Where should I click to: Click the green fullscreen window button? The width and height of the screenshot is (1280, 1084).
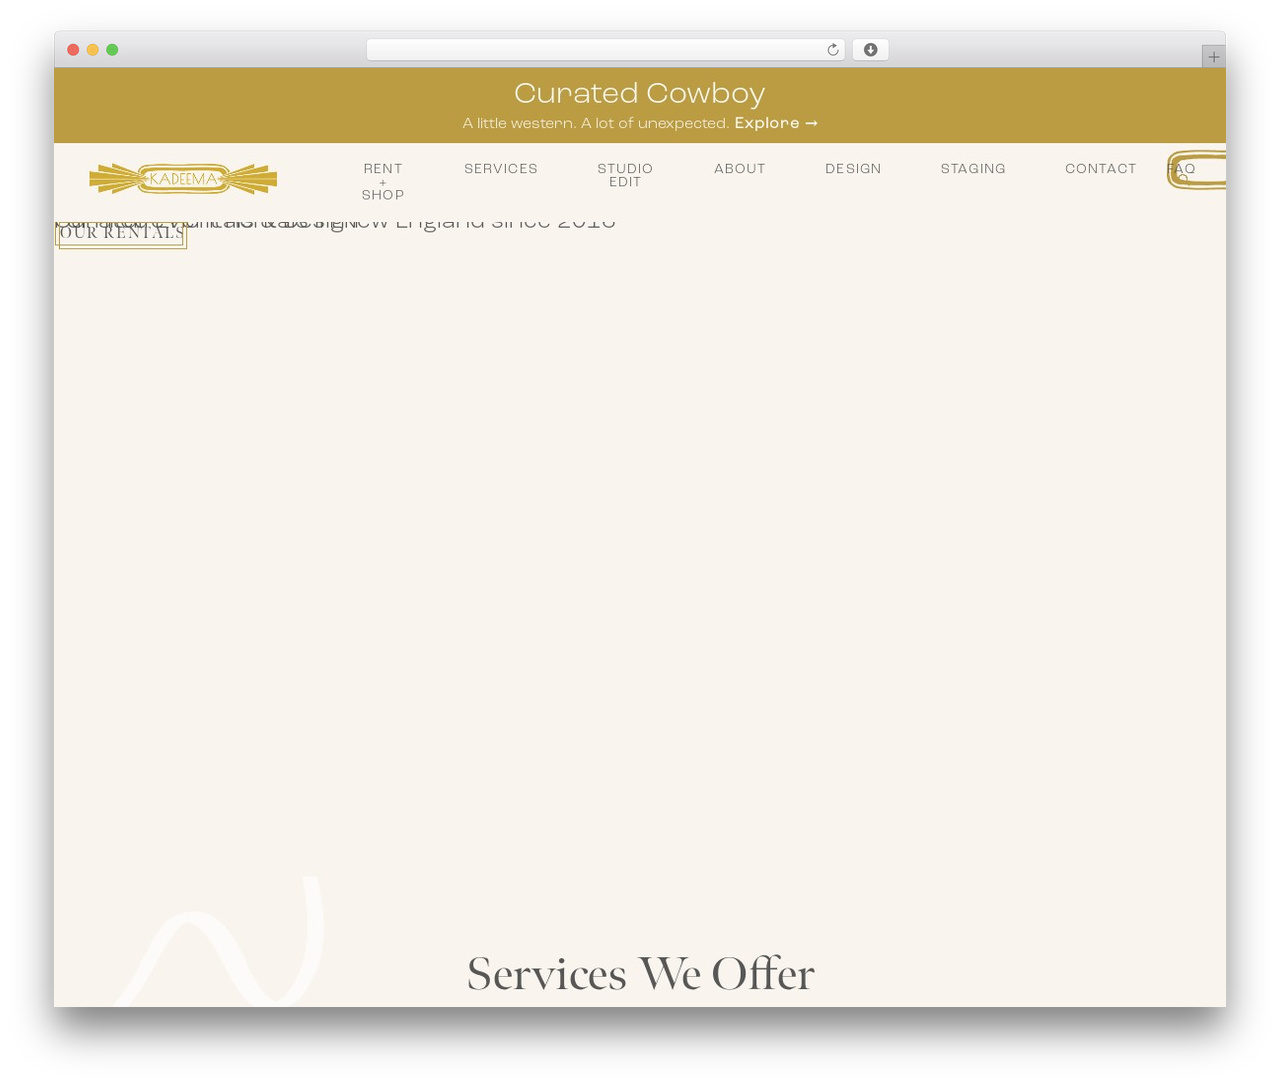coord(112,50)
